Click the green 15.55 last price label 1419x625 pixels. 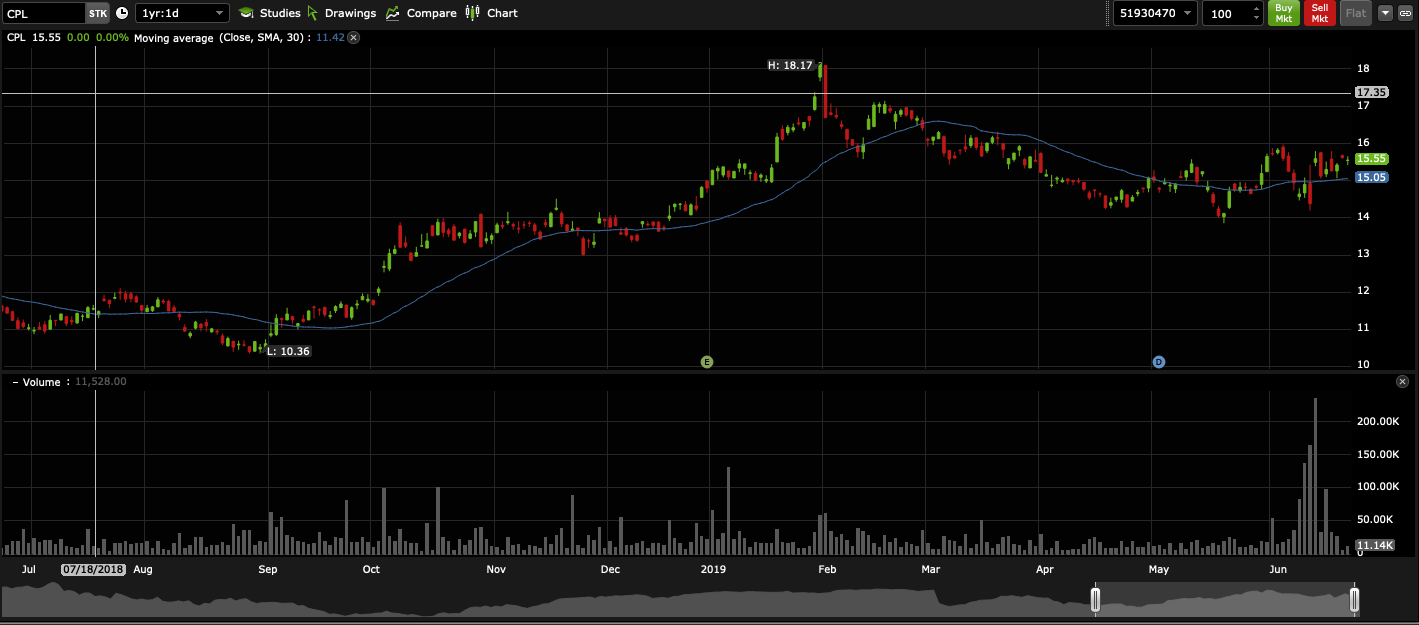point(1371,158)
